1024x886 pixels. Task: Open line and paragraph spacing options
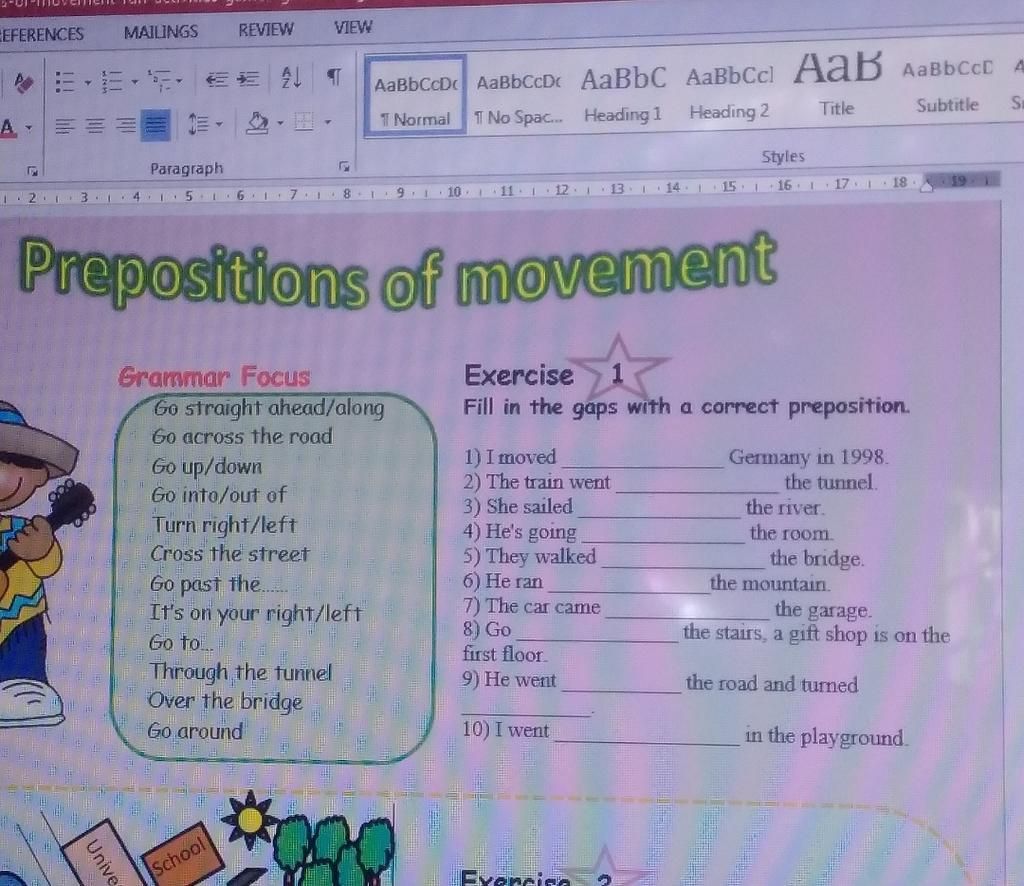[x=199, y=123]
